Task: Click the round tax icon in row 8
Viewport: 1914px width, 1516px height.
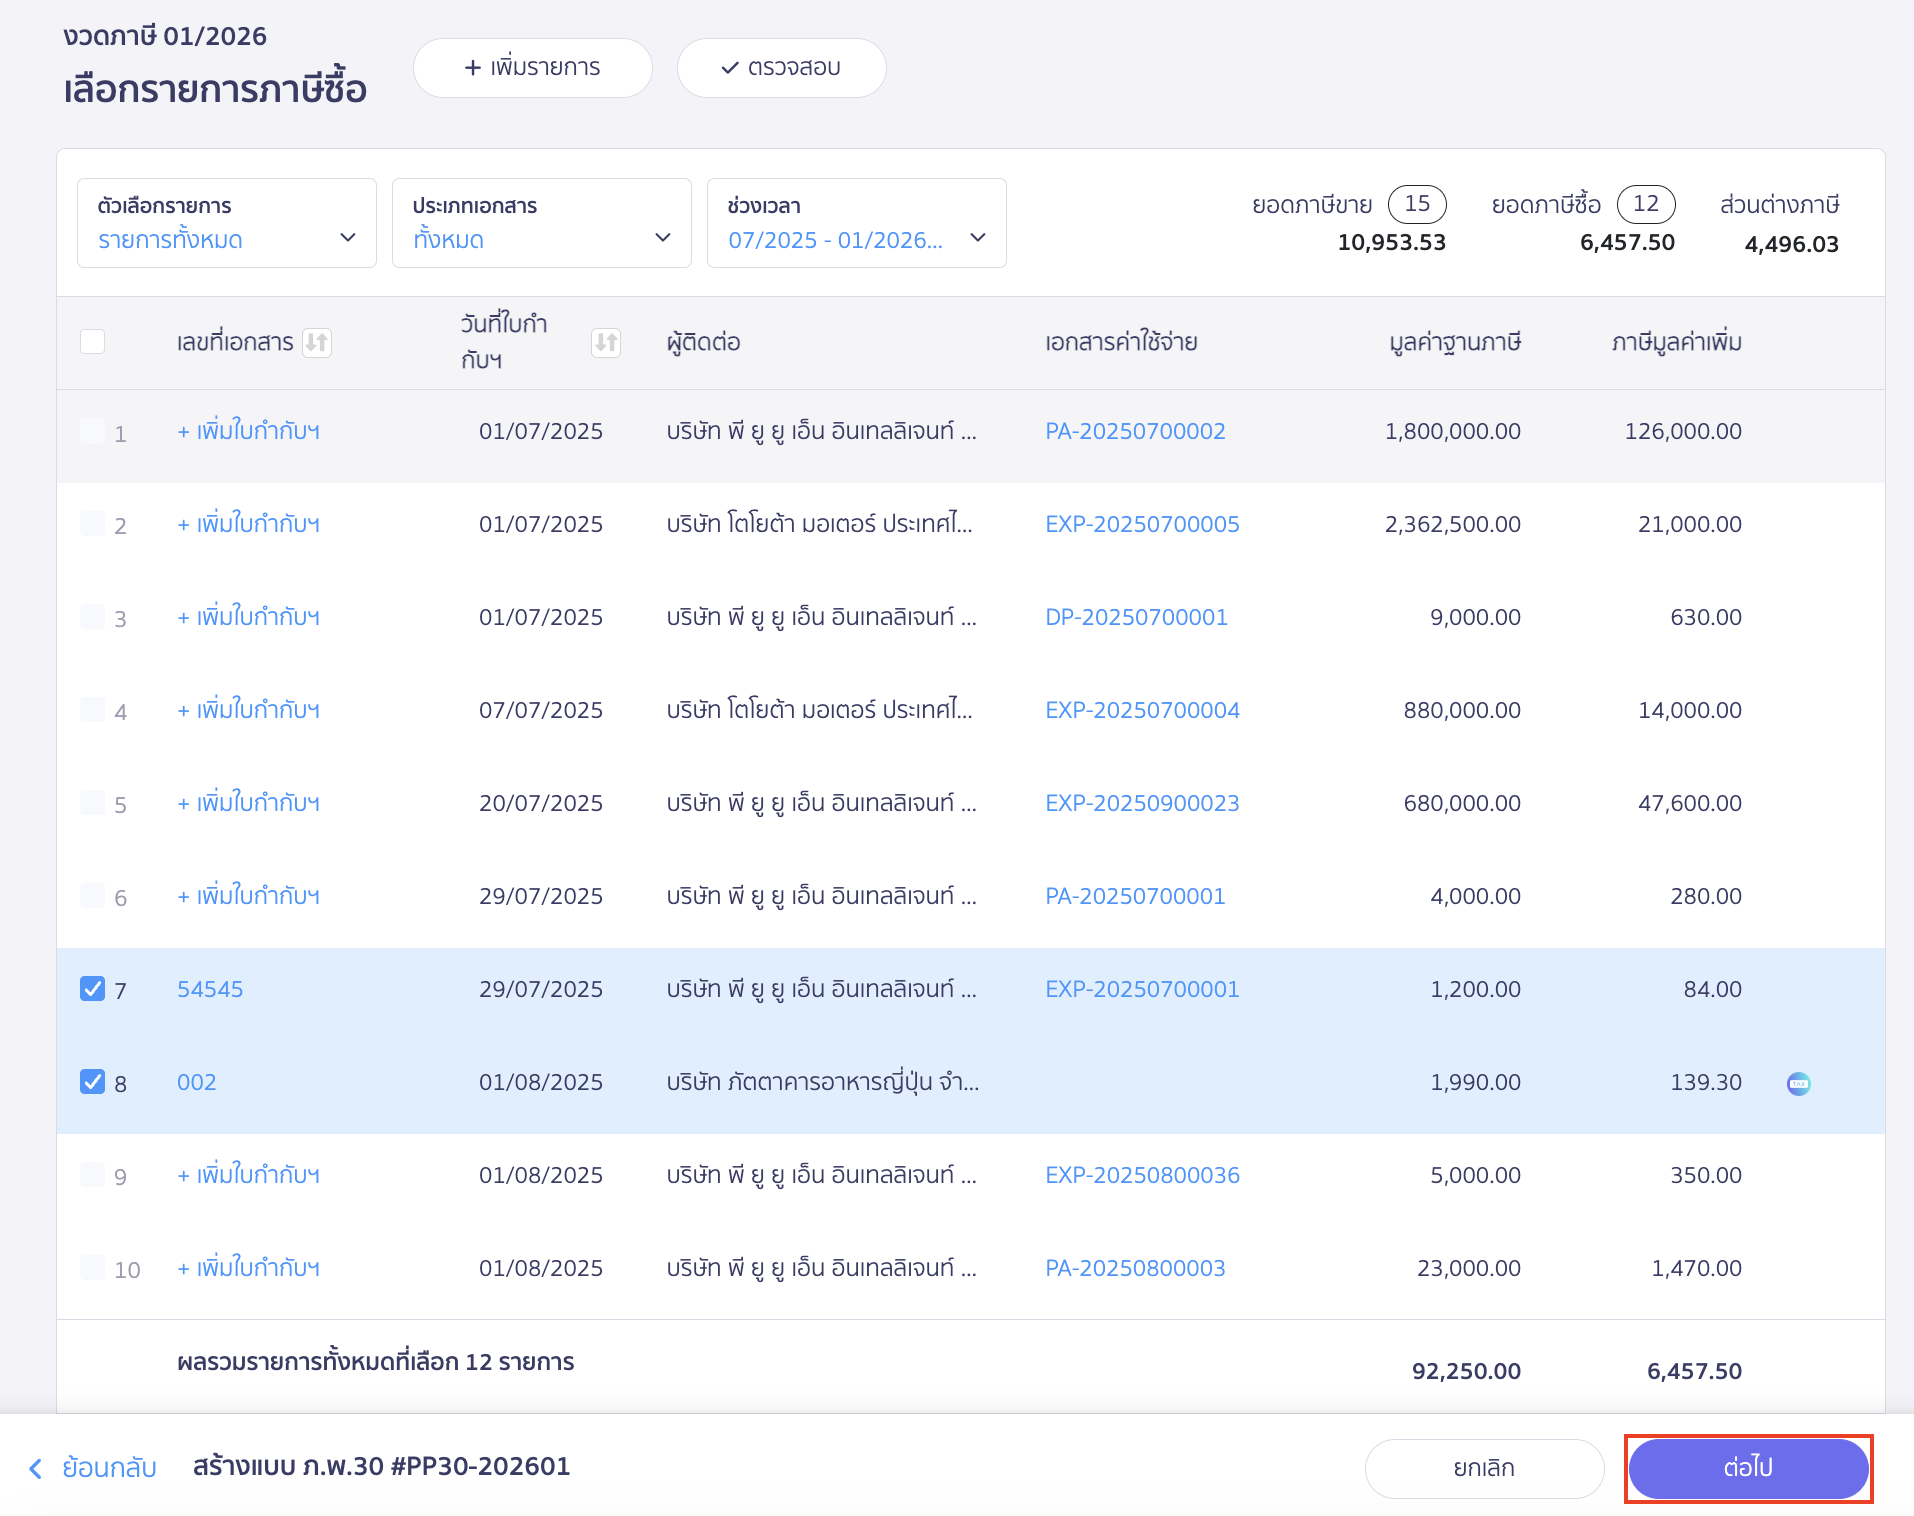Action: [1798, 1083]
